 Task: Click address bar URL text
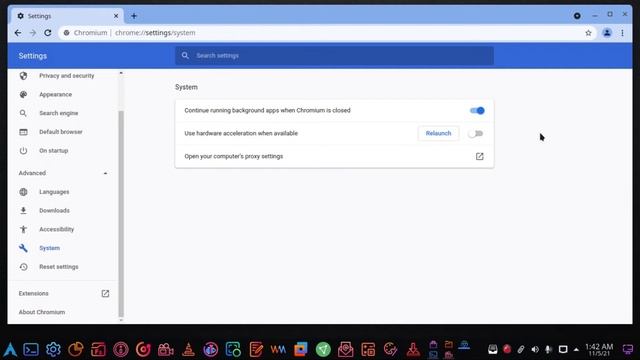click(x=155, y=33)
